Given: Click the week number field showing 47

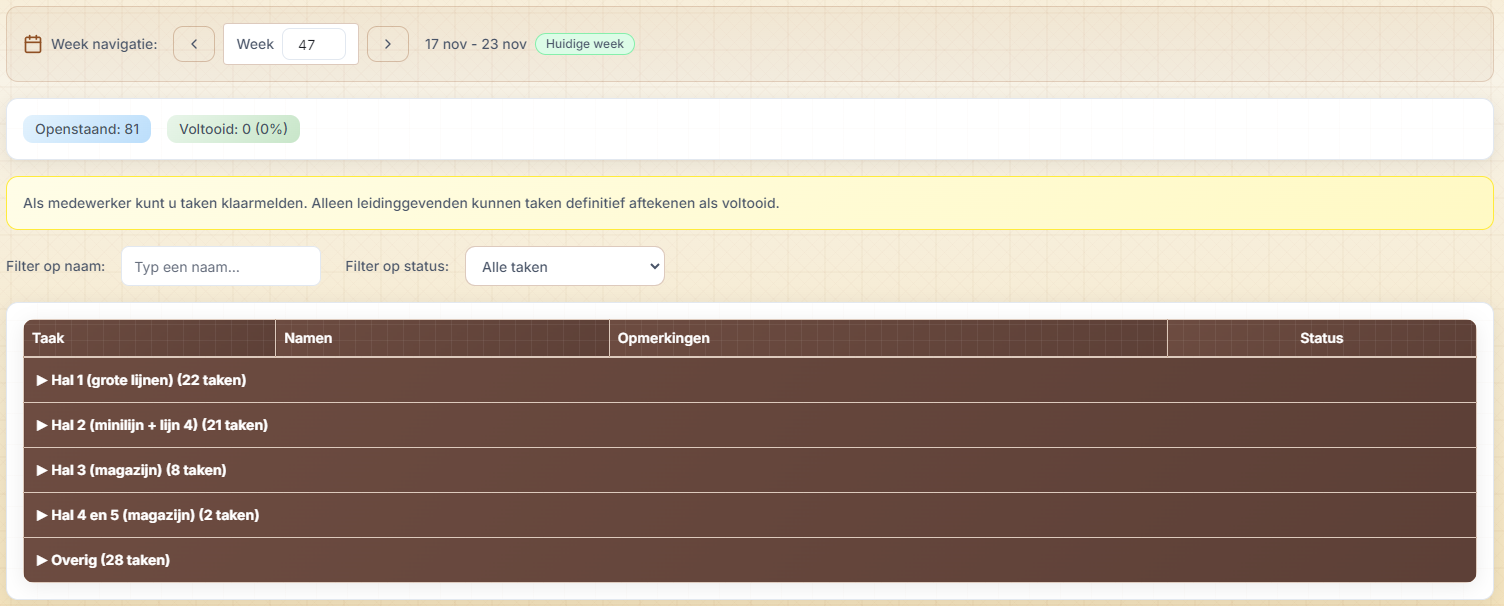Looking at the screenshot, I should click(x=313, y=44).
